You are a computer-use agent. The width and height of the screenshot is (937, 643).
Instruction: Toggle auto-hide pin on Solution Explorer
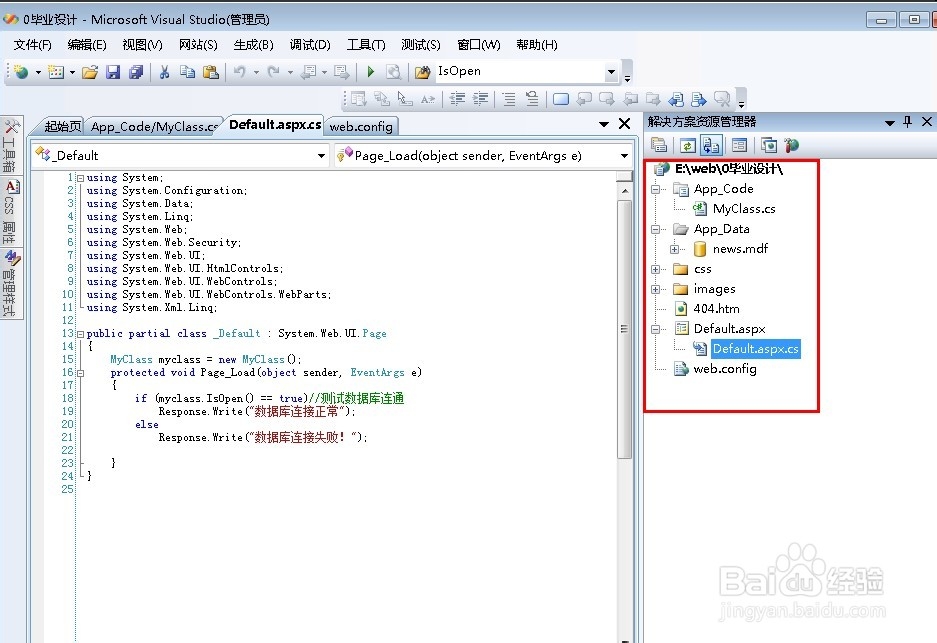pyautogui.click(x=908, y=122)
